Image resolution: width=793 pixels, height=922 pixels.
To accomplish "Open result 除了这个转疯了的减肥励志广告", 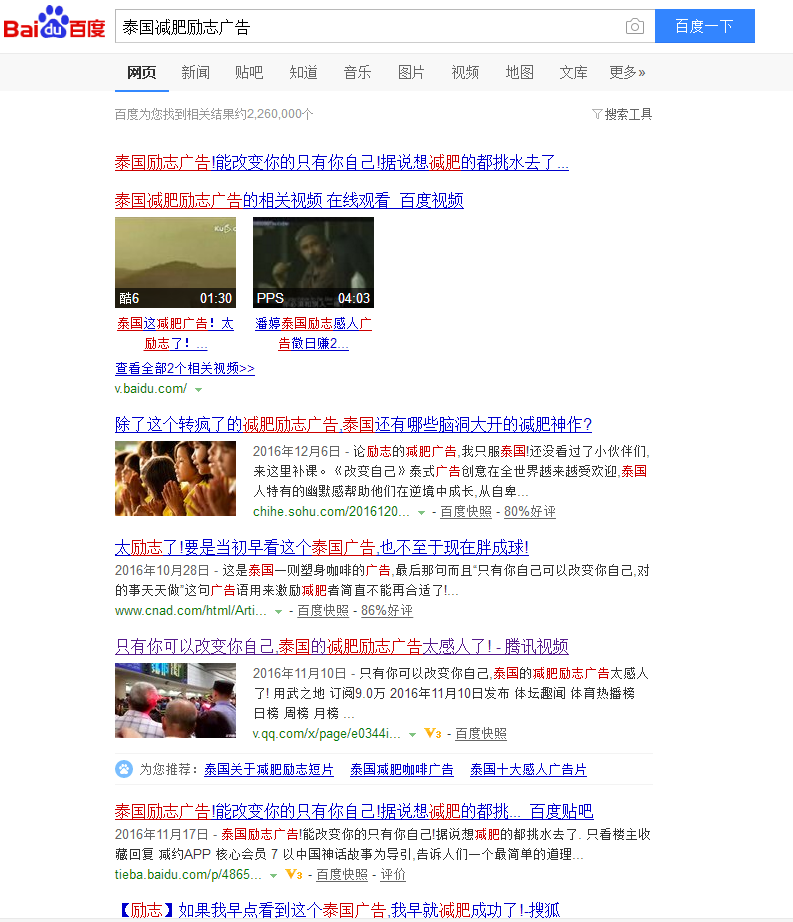I will click(x=353, y=424).
